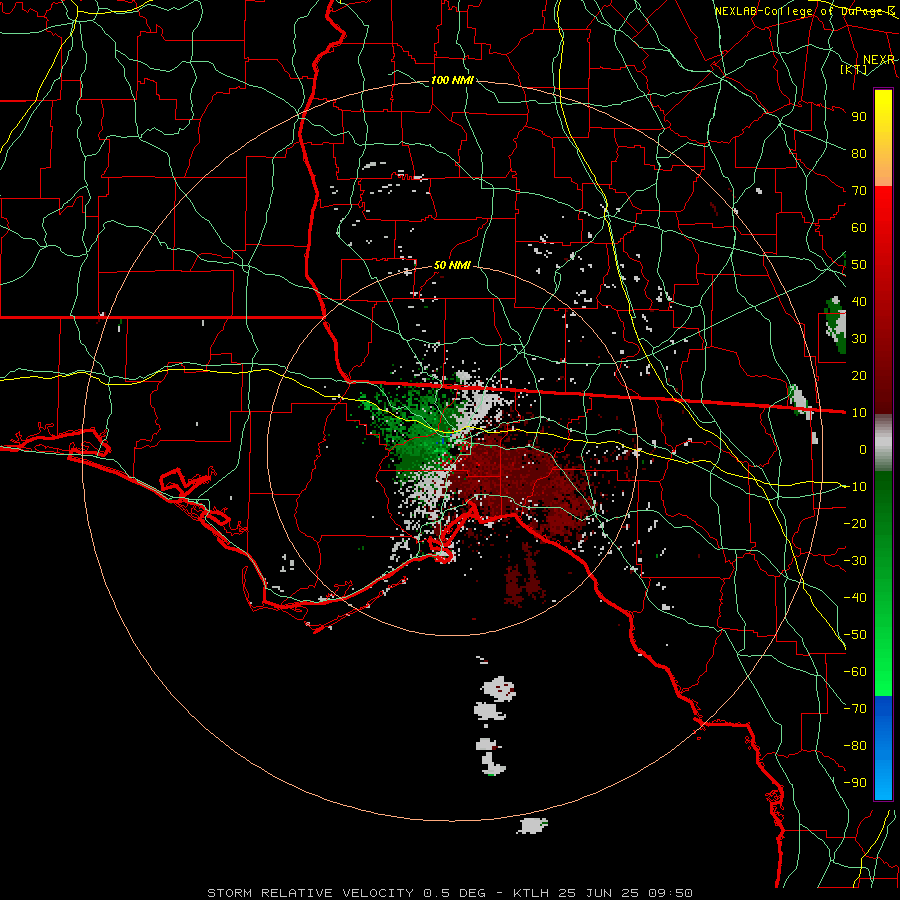Click the '100 NMI' range ring label
This screenshot has height=900, width=900.
click(452, 80)
